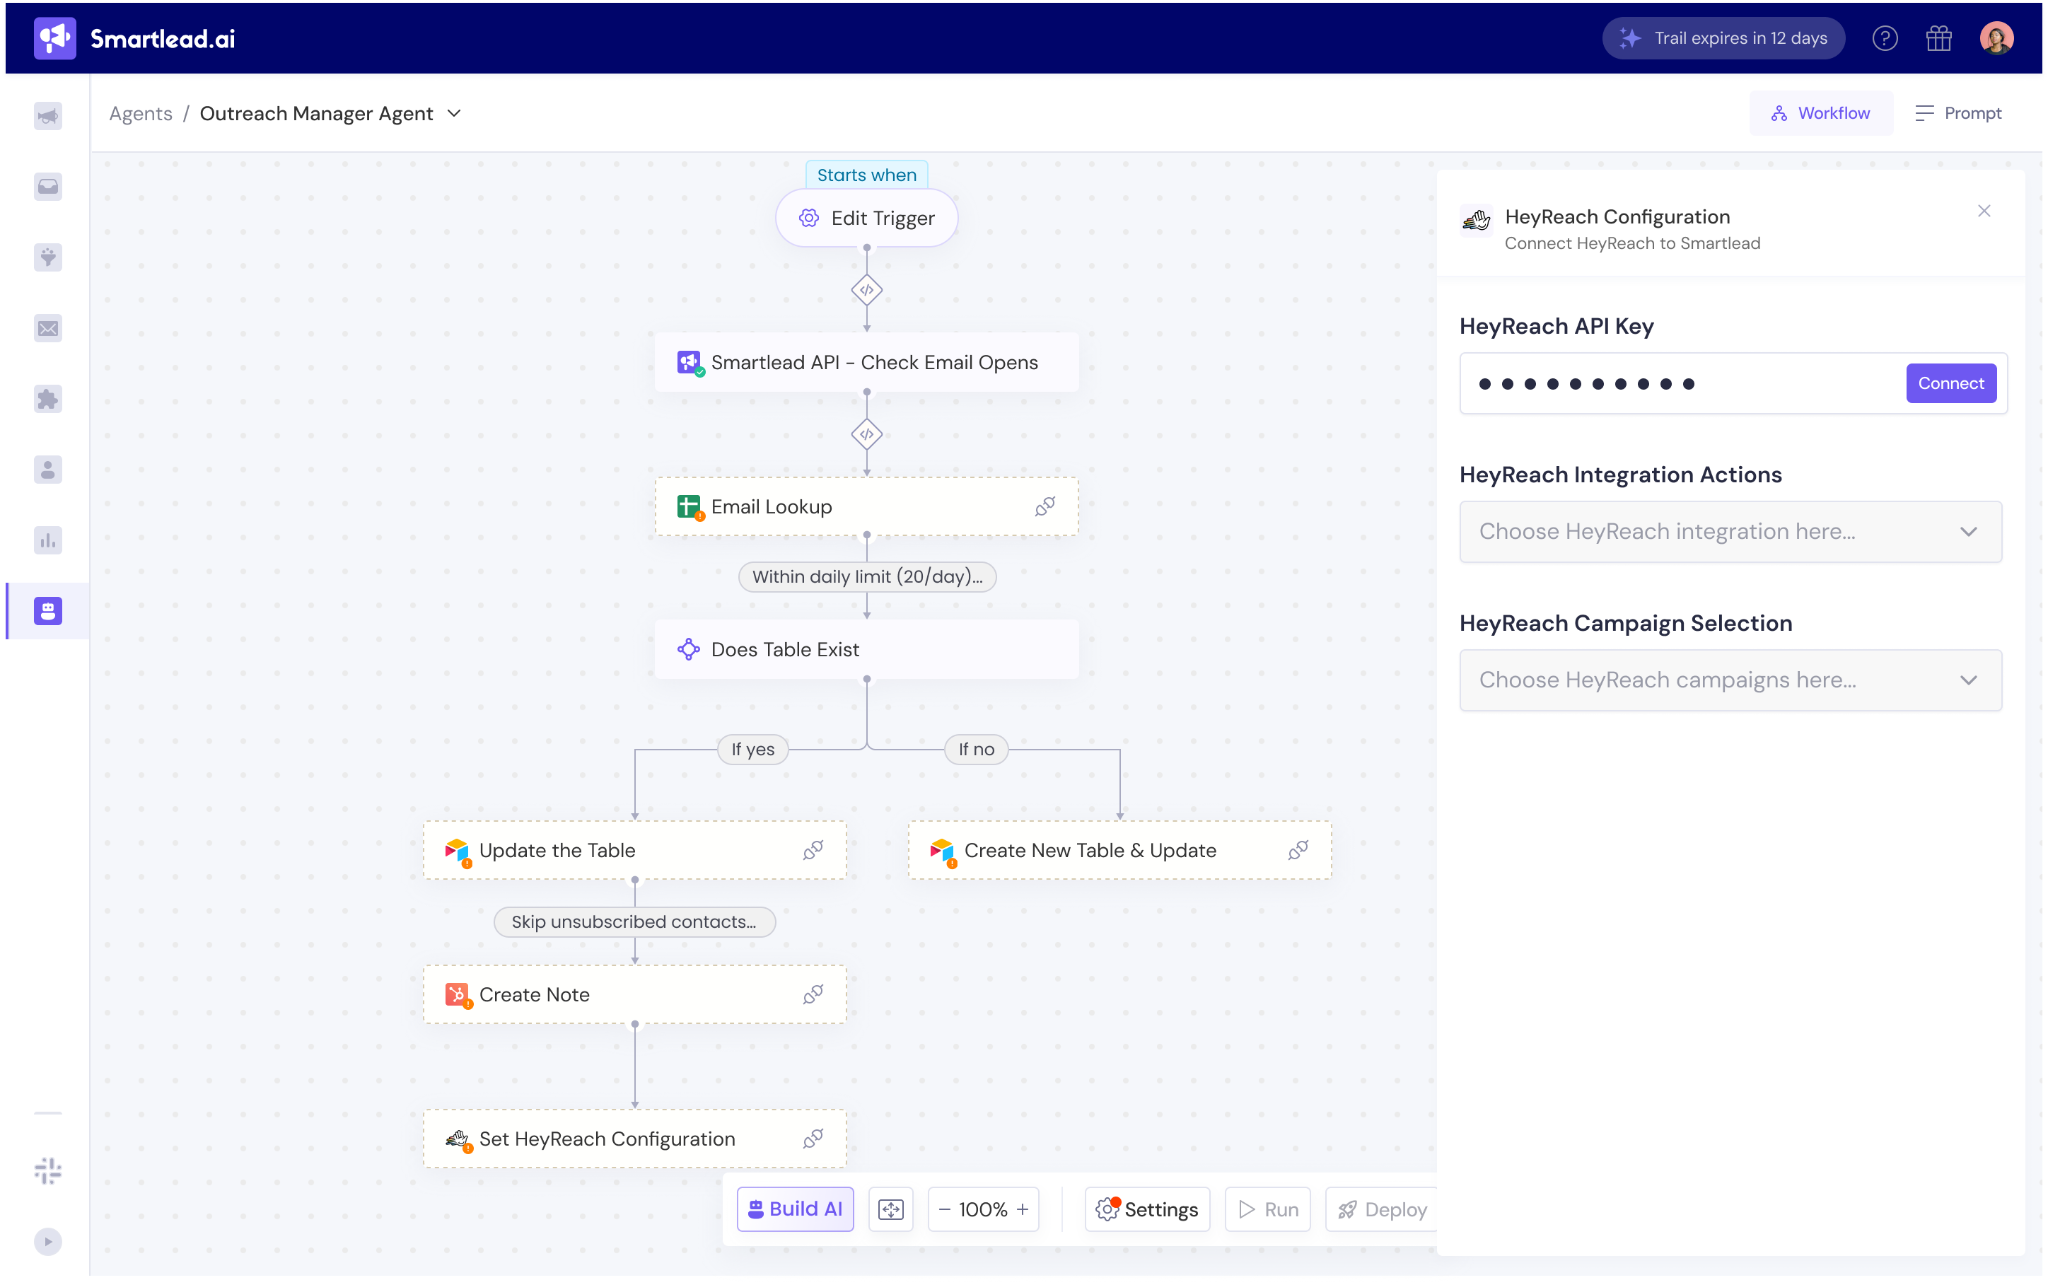Click the Slack icon in sidebar bottom
2048x1287 pixels.
tap(48, 1170)
